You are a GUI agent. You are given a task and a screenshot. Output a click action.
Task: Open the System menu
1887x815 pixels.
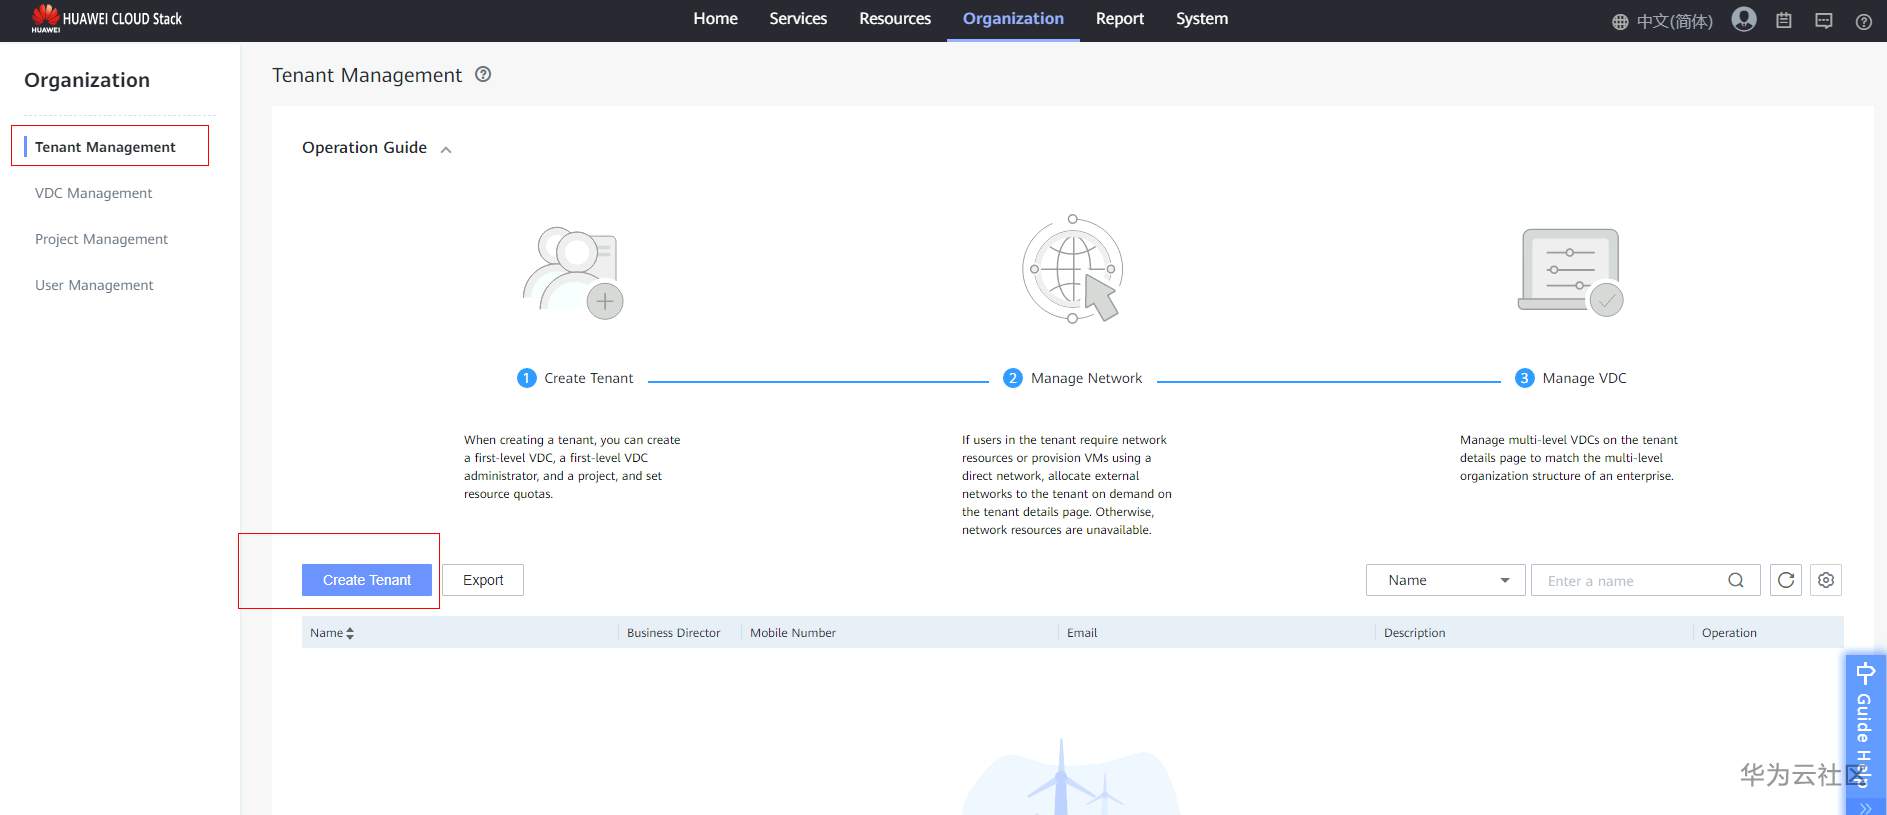point(1202,19)
